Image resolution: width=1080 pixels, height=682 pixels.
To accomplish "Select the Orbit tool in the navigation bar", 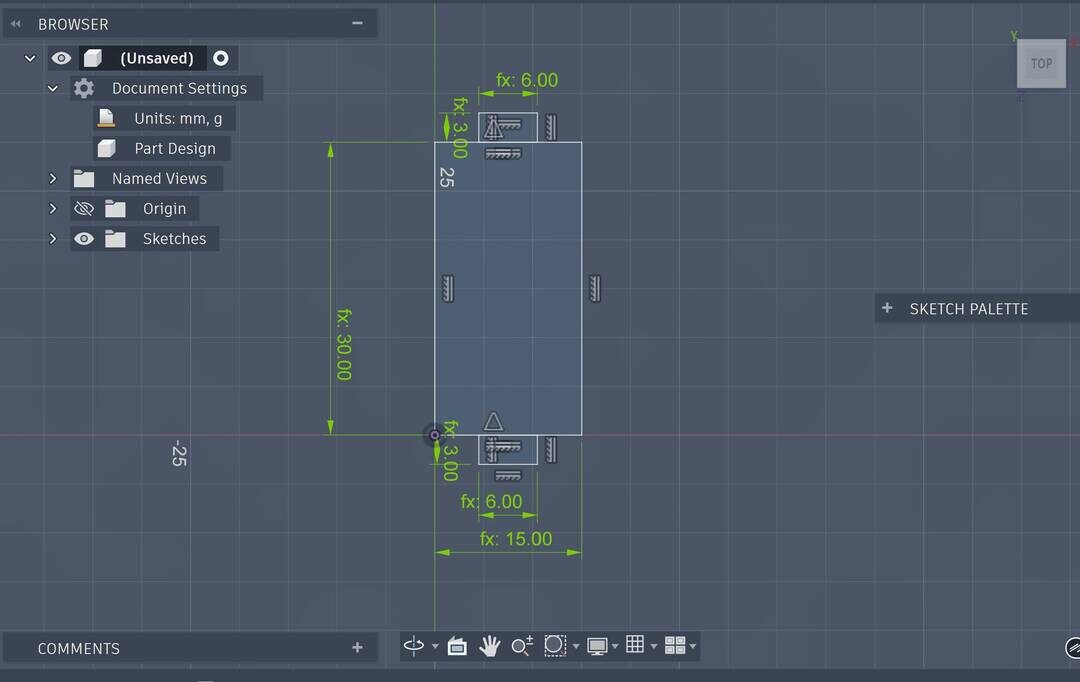I will pyautogui.click(x=415, y=646).
